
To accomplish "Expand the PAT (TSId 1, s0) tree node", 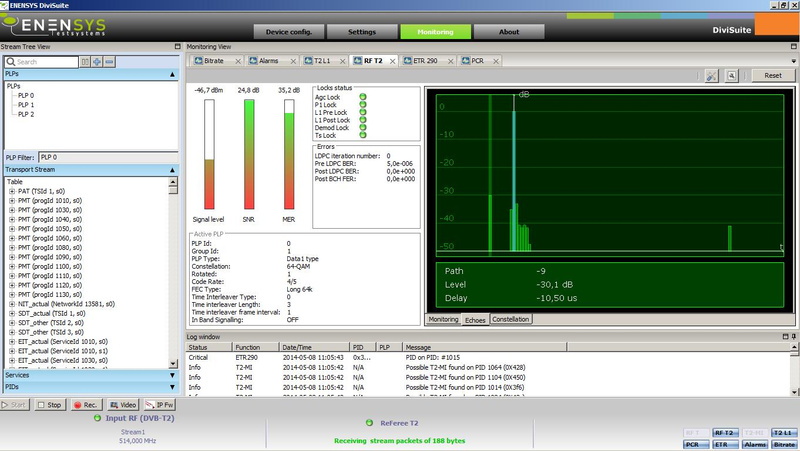I will pyautogui.click(x=12, y=191).
